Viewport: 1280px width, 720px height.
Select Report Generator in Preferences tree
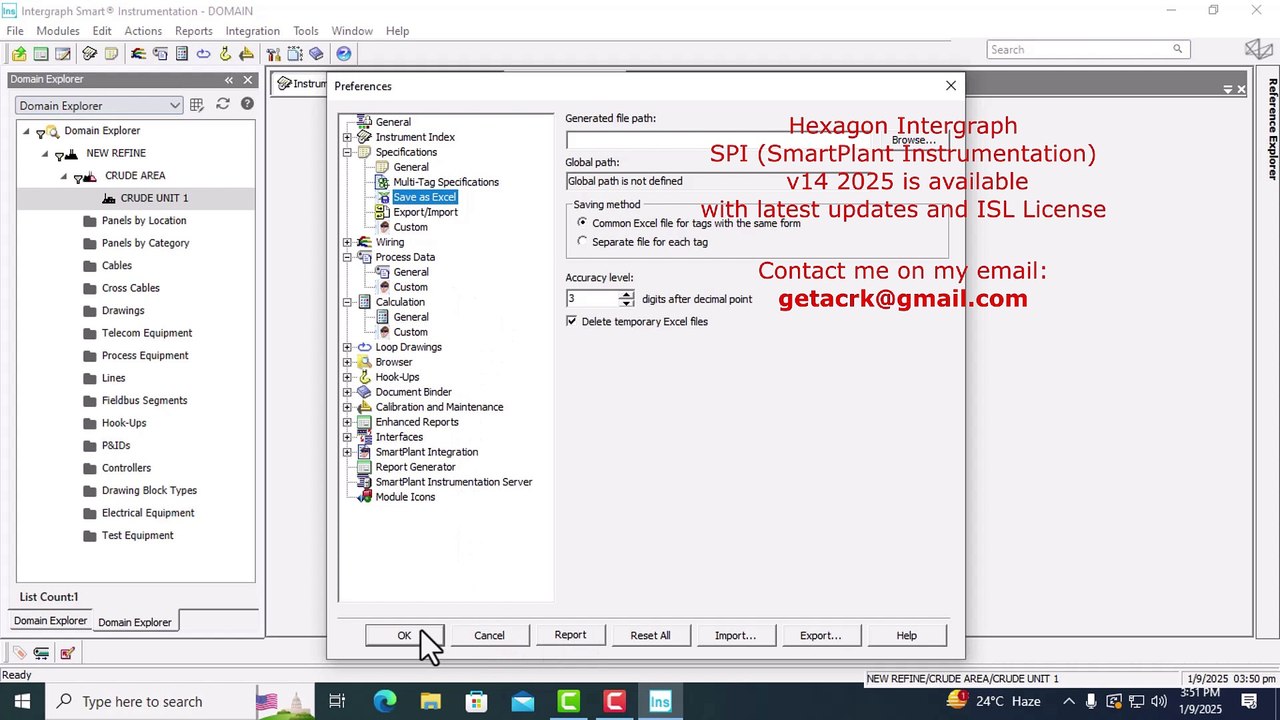415,467
